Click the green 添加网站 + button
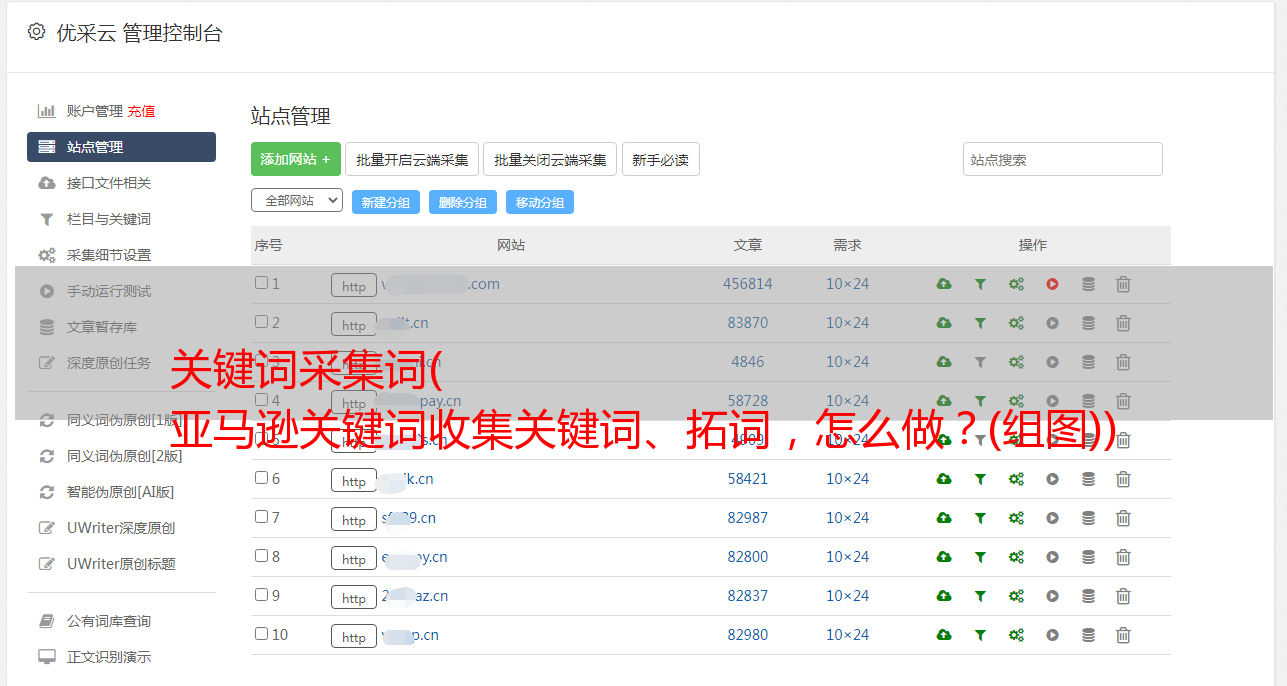Viewport: 1287px width, 686px height. [296, 159]
